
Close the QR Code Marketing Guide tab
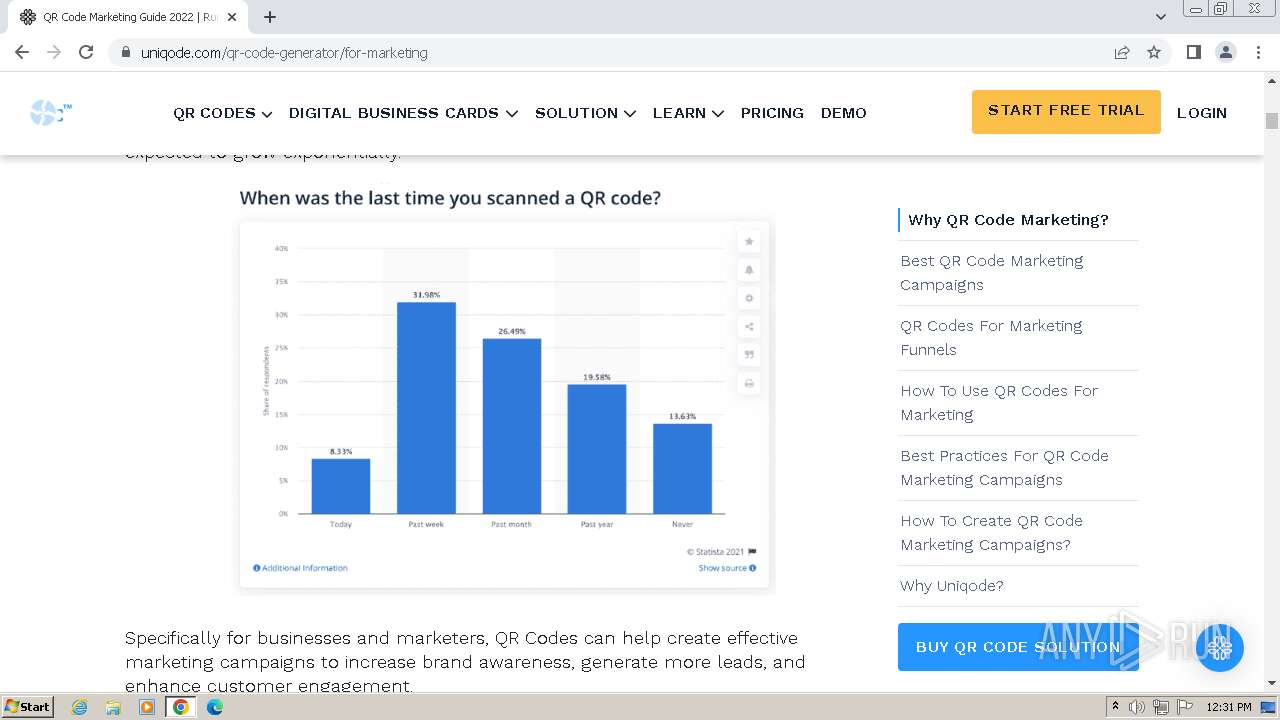coord(232,17)
